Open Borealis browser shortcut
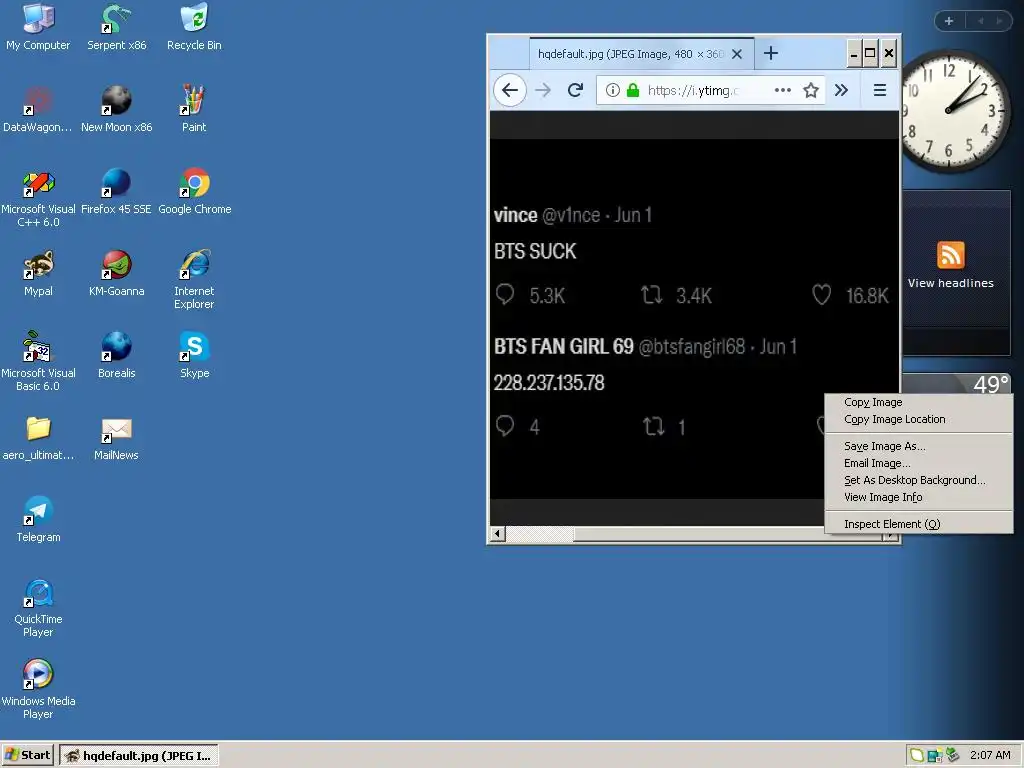The width and height of the screenshot is (1024, 768). tap(116, 355)
